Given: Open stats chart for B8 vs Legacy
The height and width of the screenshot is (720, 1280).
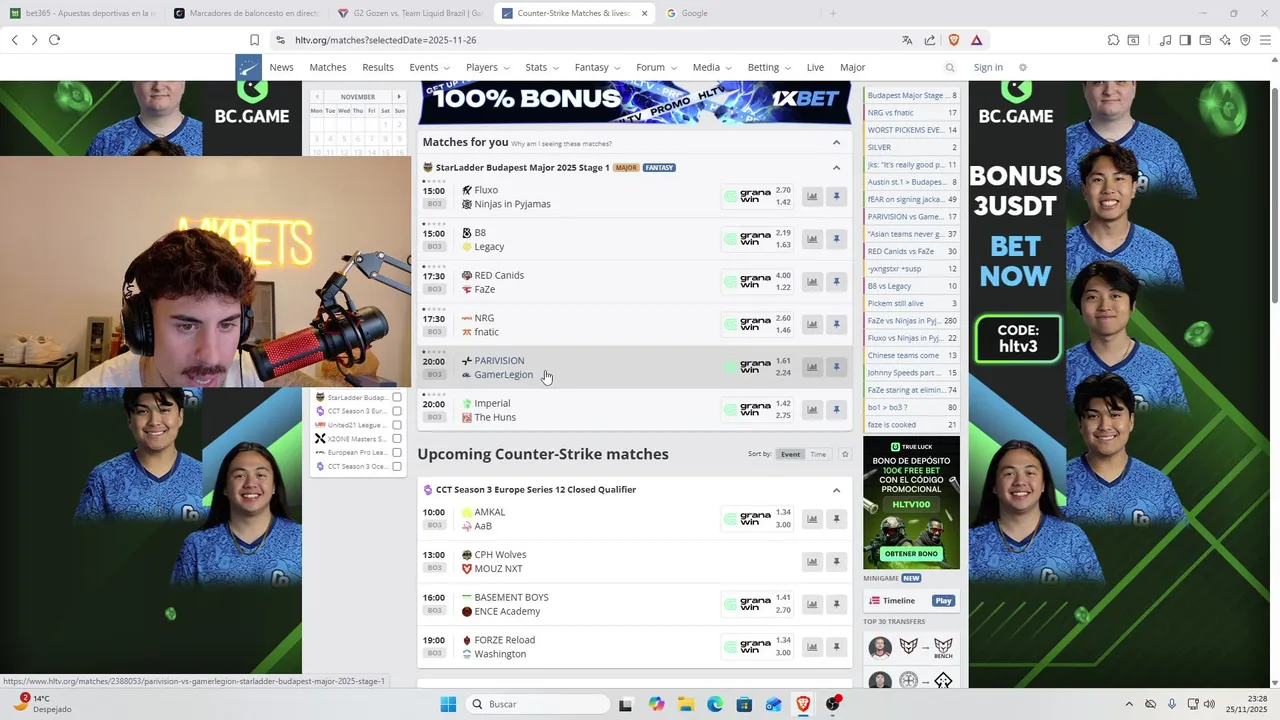Looking at the screenshot, I should 812,239.
